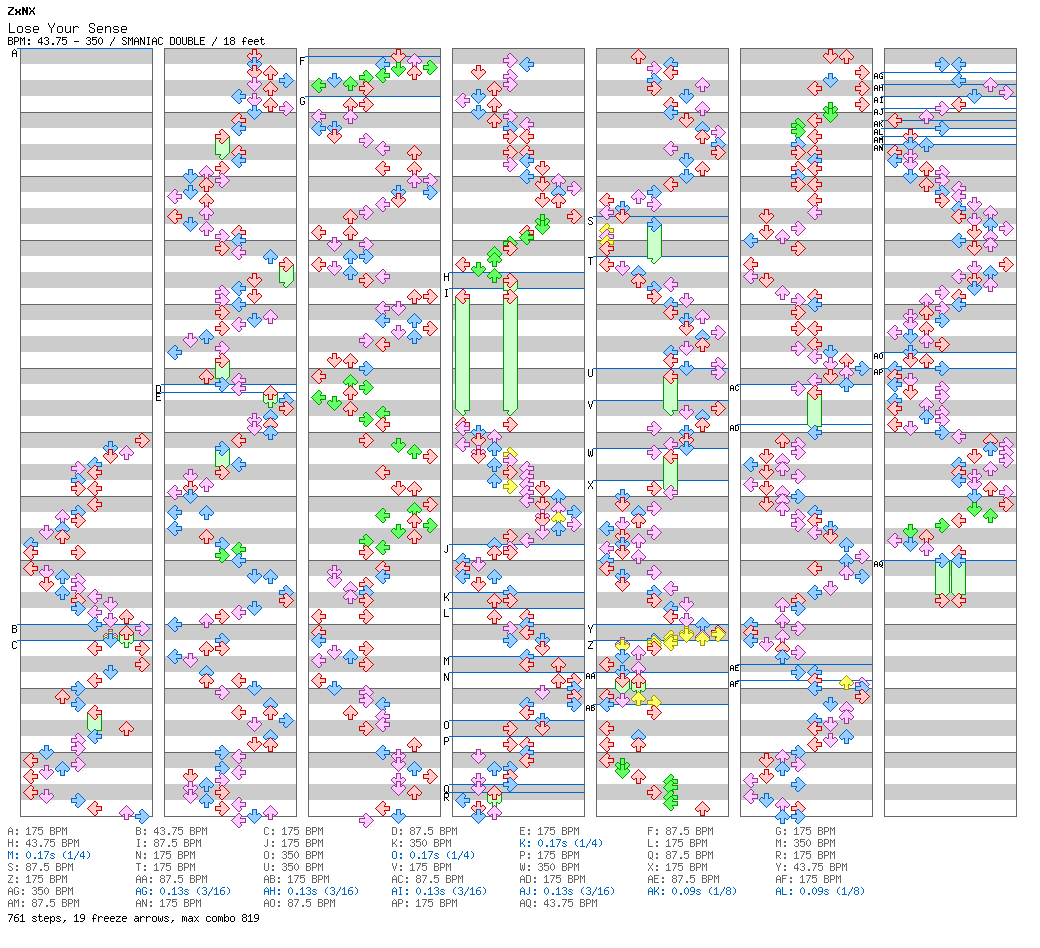Click the artist name "ZxNX"
The image size is (1040, 948).
point(21,11)
